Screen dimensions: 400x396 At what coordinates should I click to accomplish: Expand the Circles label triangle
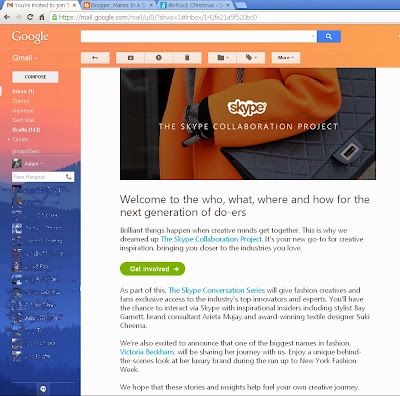(9, 139)
